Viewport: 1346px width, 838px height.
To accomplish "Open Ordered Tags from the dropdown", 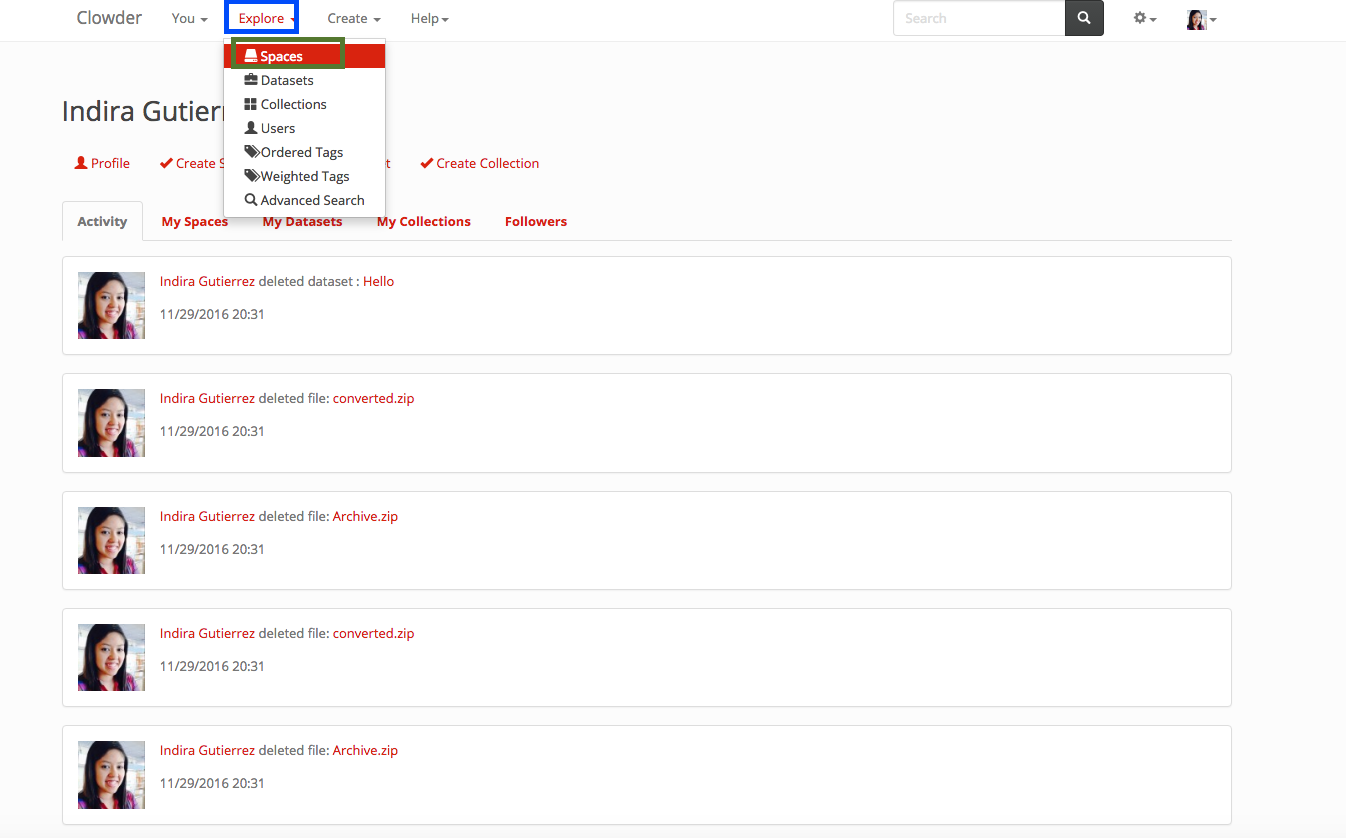I will [301, 152].
